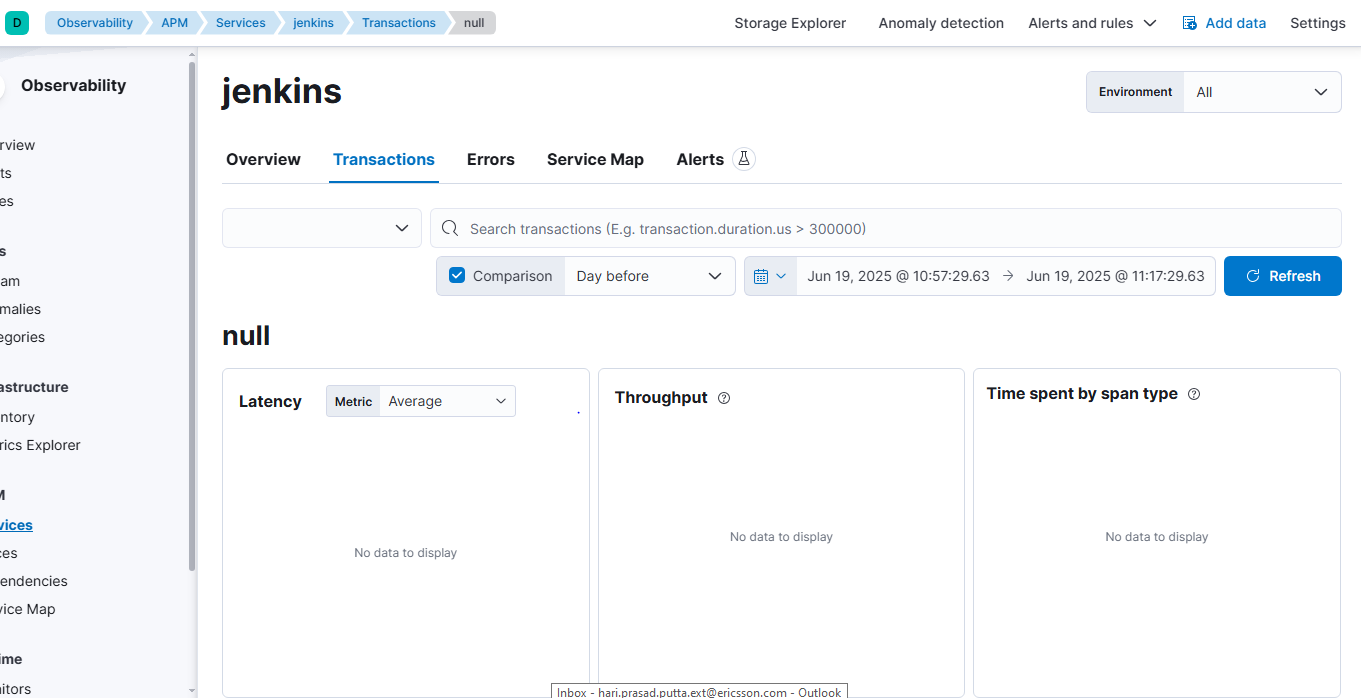Click the start date Jun 19, 2025 @ 10:57:29.63

[x=898, y=276]
